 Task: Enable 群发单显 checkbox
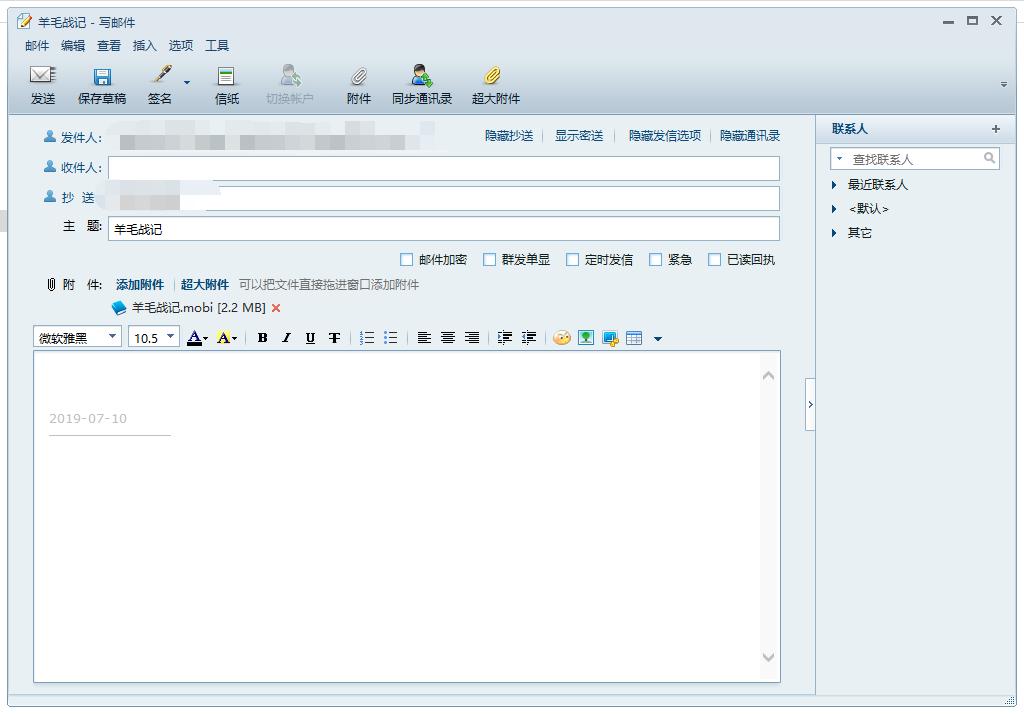pos(489,260)
